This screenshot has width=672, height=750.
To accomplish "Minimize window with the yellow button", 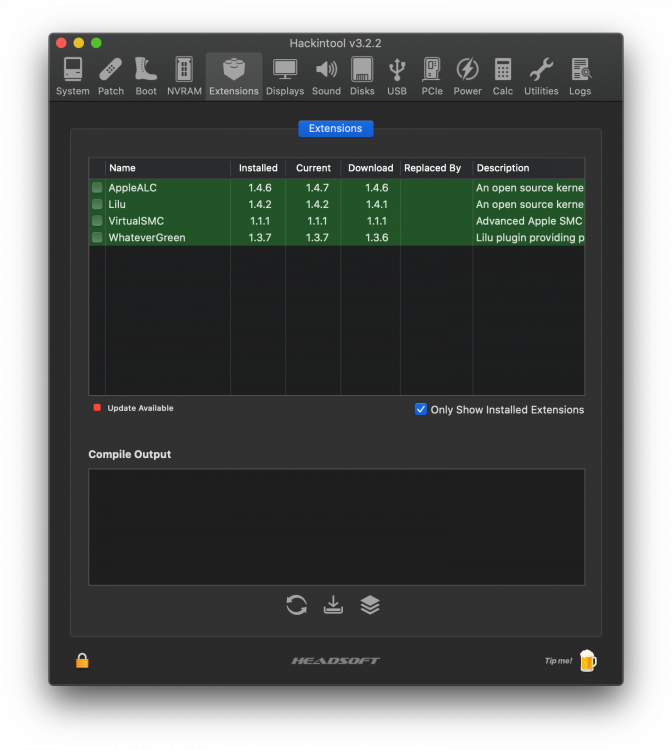I will pyautogui.click(x=79, y=43).
